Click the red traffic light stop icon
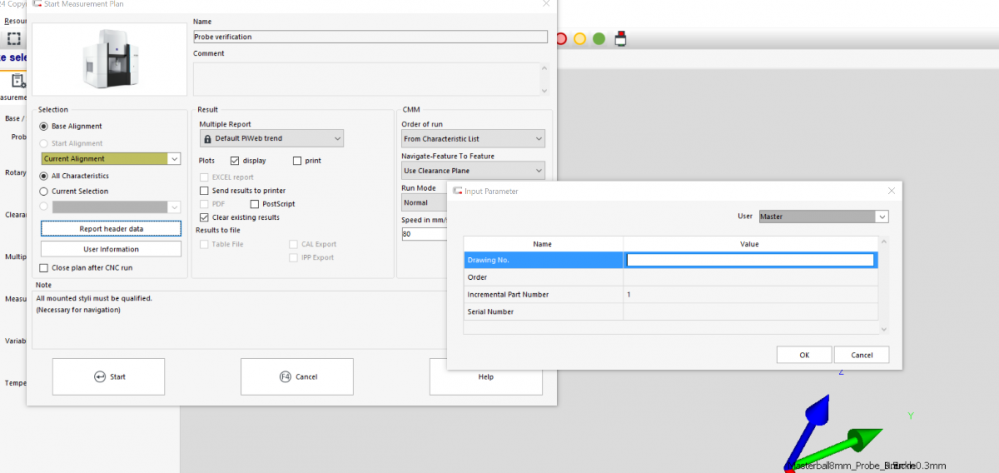999x473 pixels. pos(560,39)
